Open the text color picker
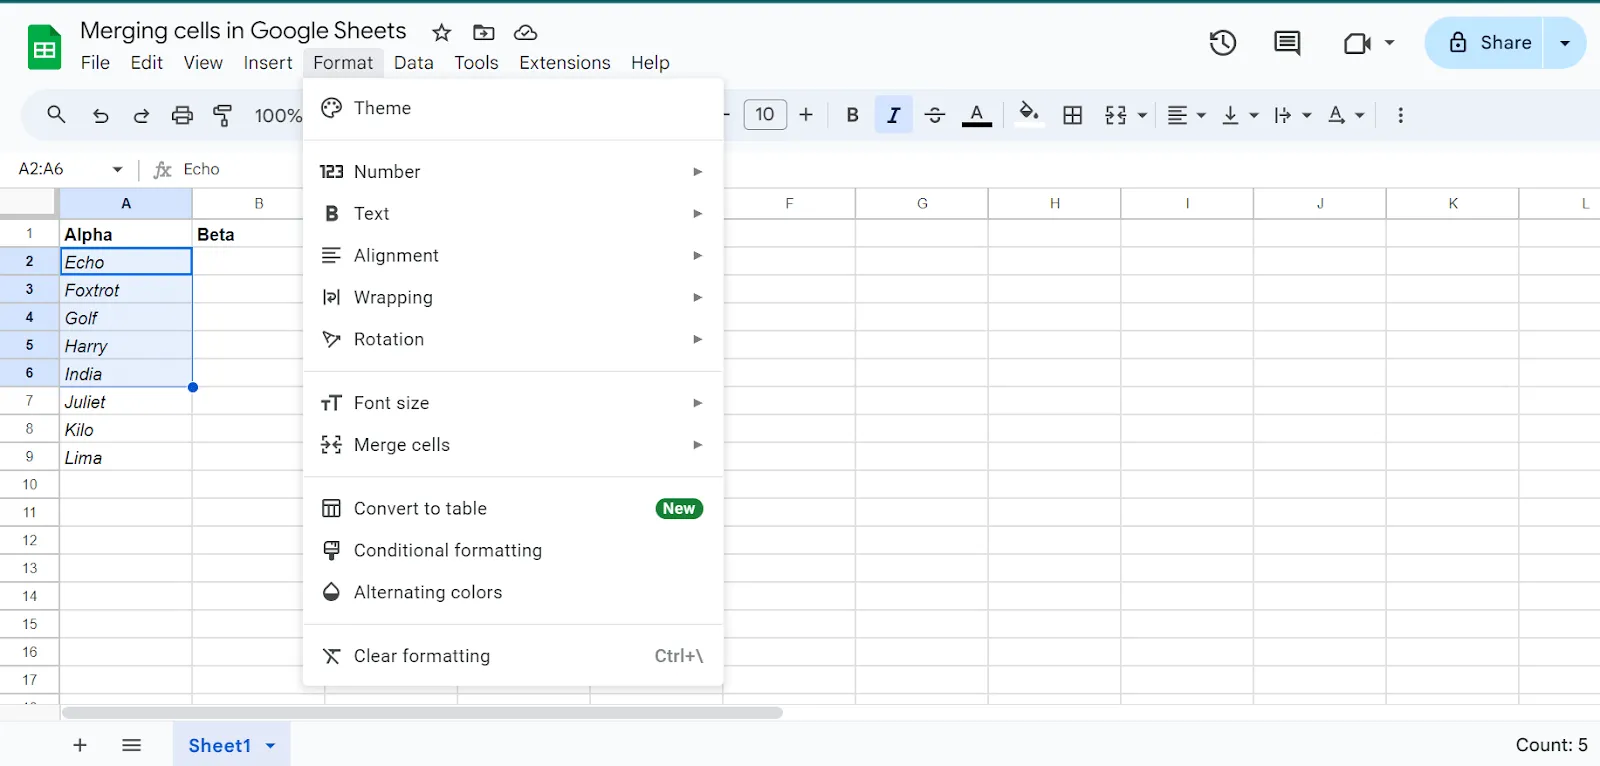 (x=977, y=115)
